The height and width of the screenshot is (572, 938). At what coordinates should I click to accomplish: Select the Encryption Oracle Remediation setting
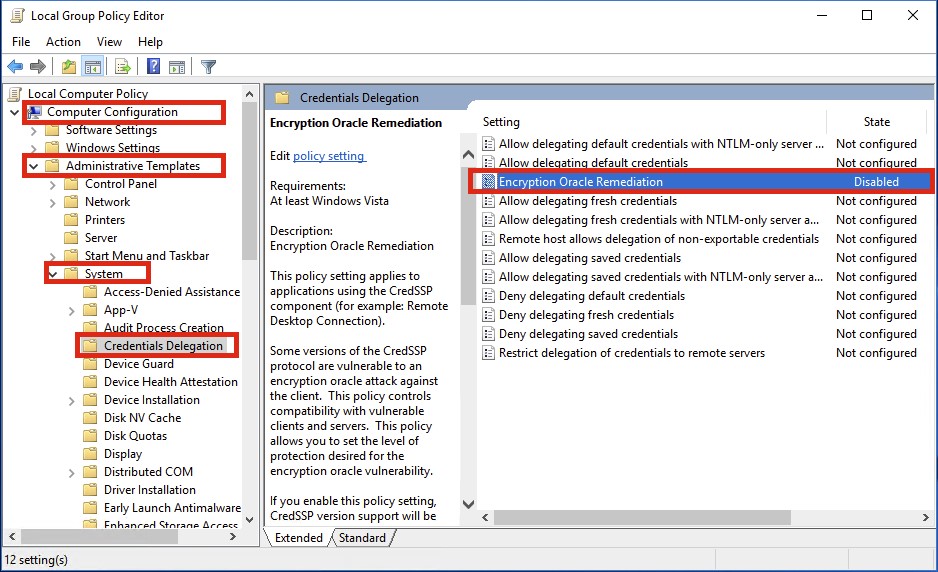pyautogui.click(x=705, y=182)
